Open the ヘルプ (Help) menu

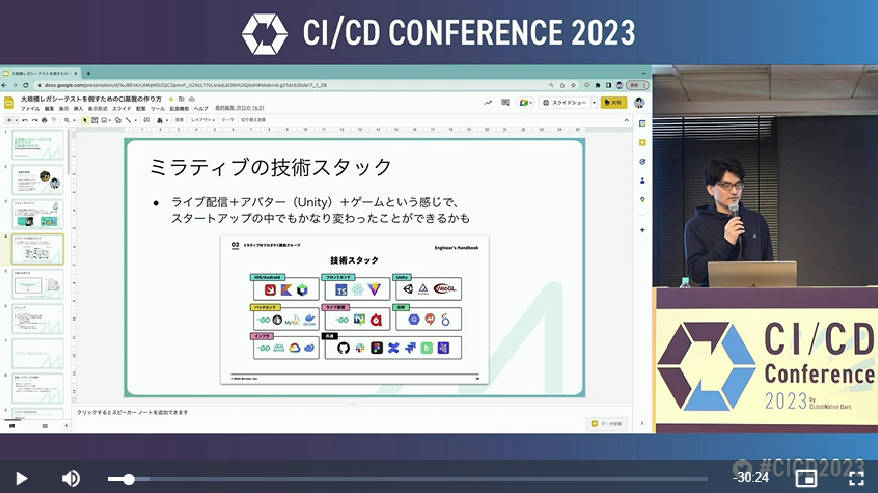pos(201,109)
